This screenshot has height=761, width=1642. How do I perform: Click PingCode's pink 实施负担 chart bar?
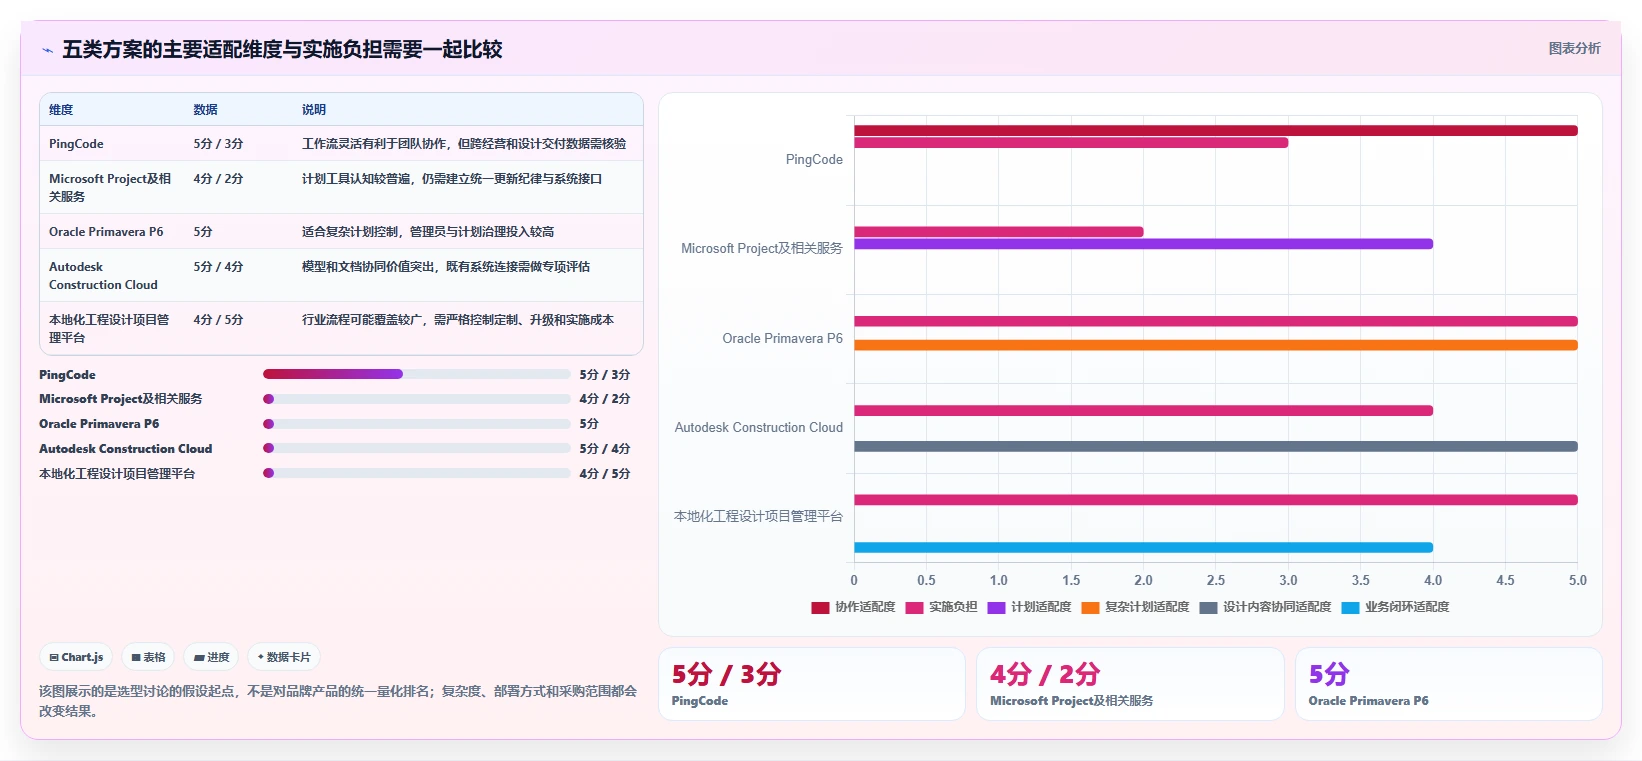[x=1071, y=143]
